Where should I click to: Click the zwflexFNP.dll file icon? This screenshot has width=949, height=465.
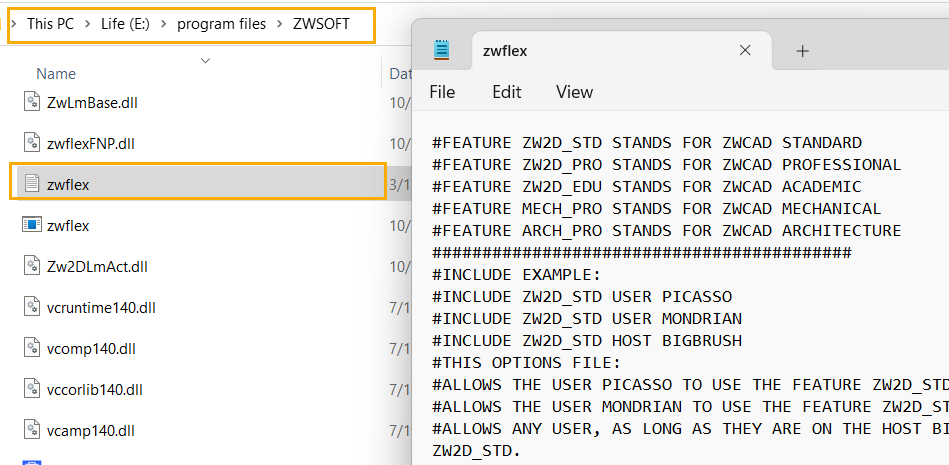32,143
